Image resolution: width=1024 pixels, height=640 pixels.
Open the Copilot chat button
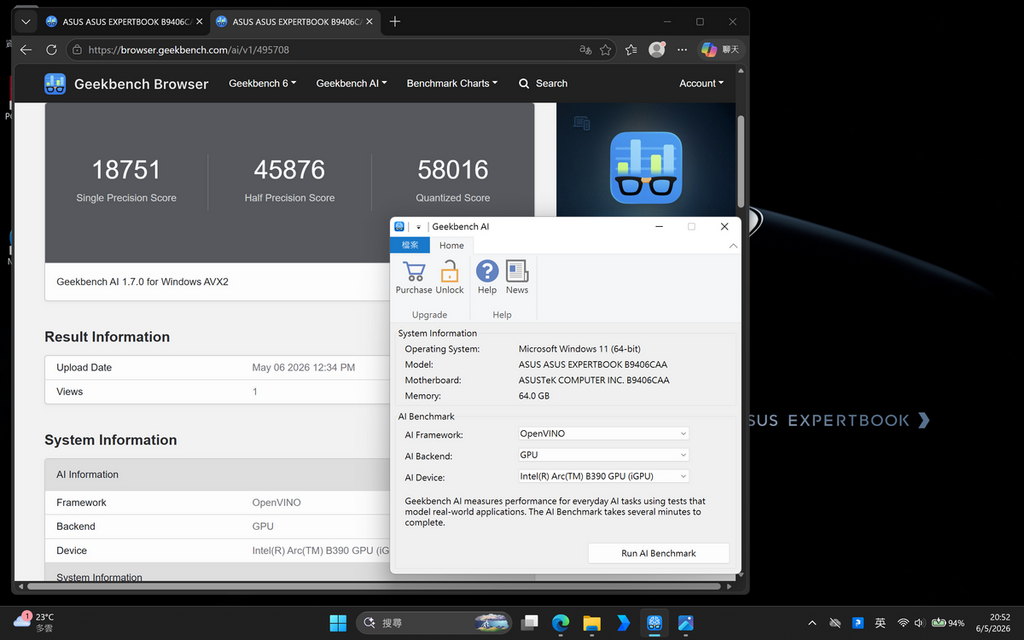point(720,50)
